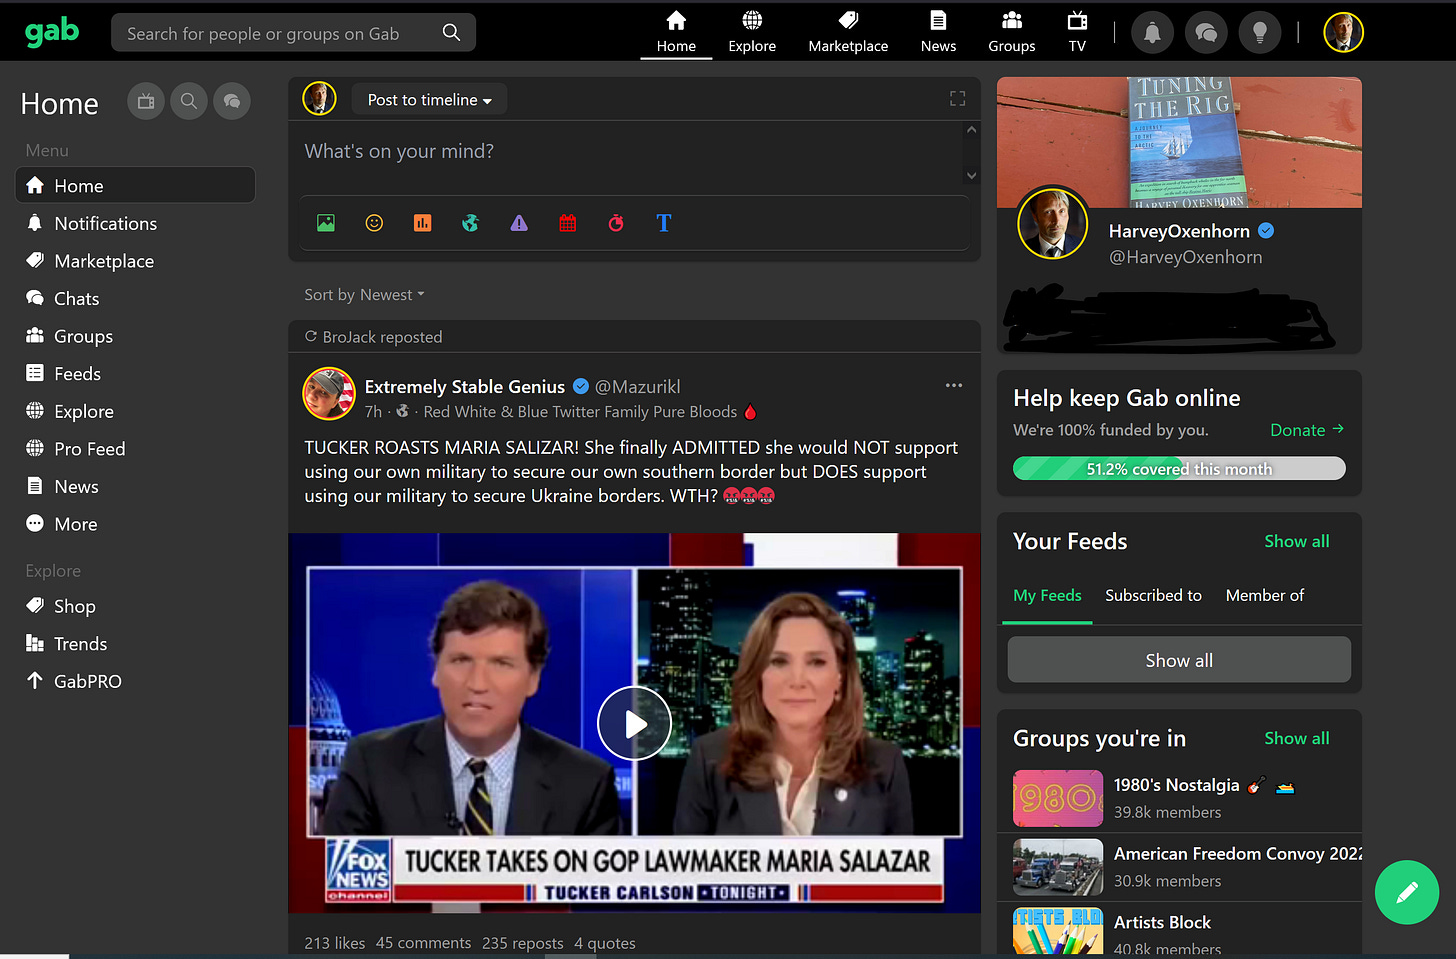Viewport: 1456px width, 959px height.
Task: Click chat icon beside Home heading
Action: (232, 101)
